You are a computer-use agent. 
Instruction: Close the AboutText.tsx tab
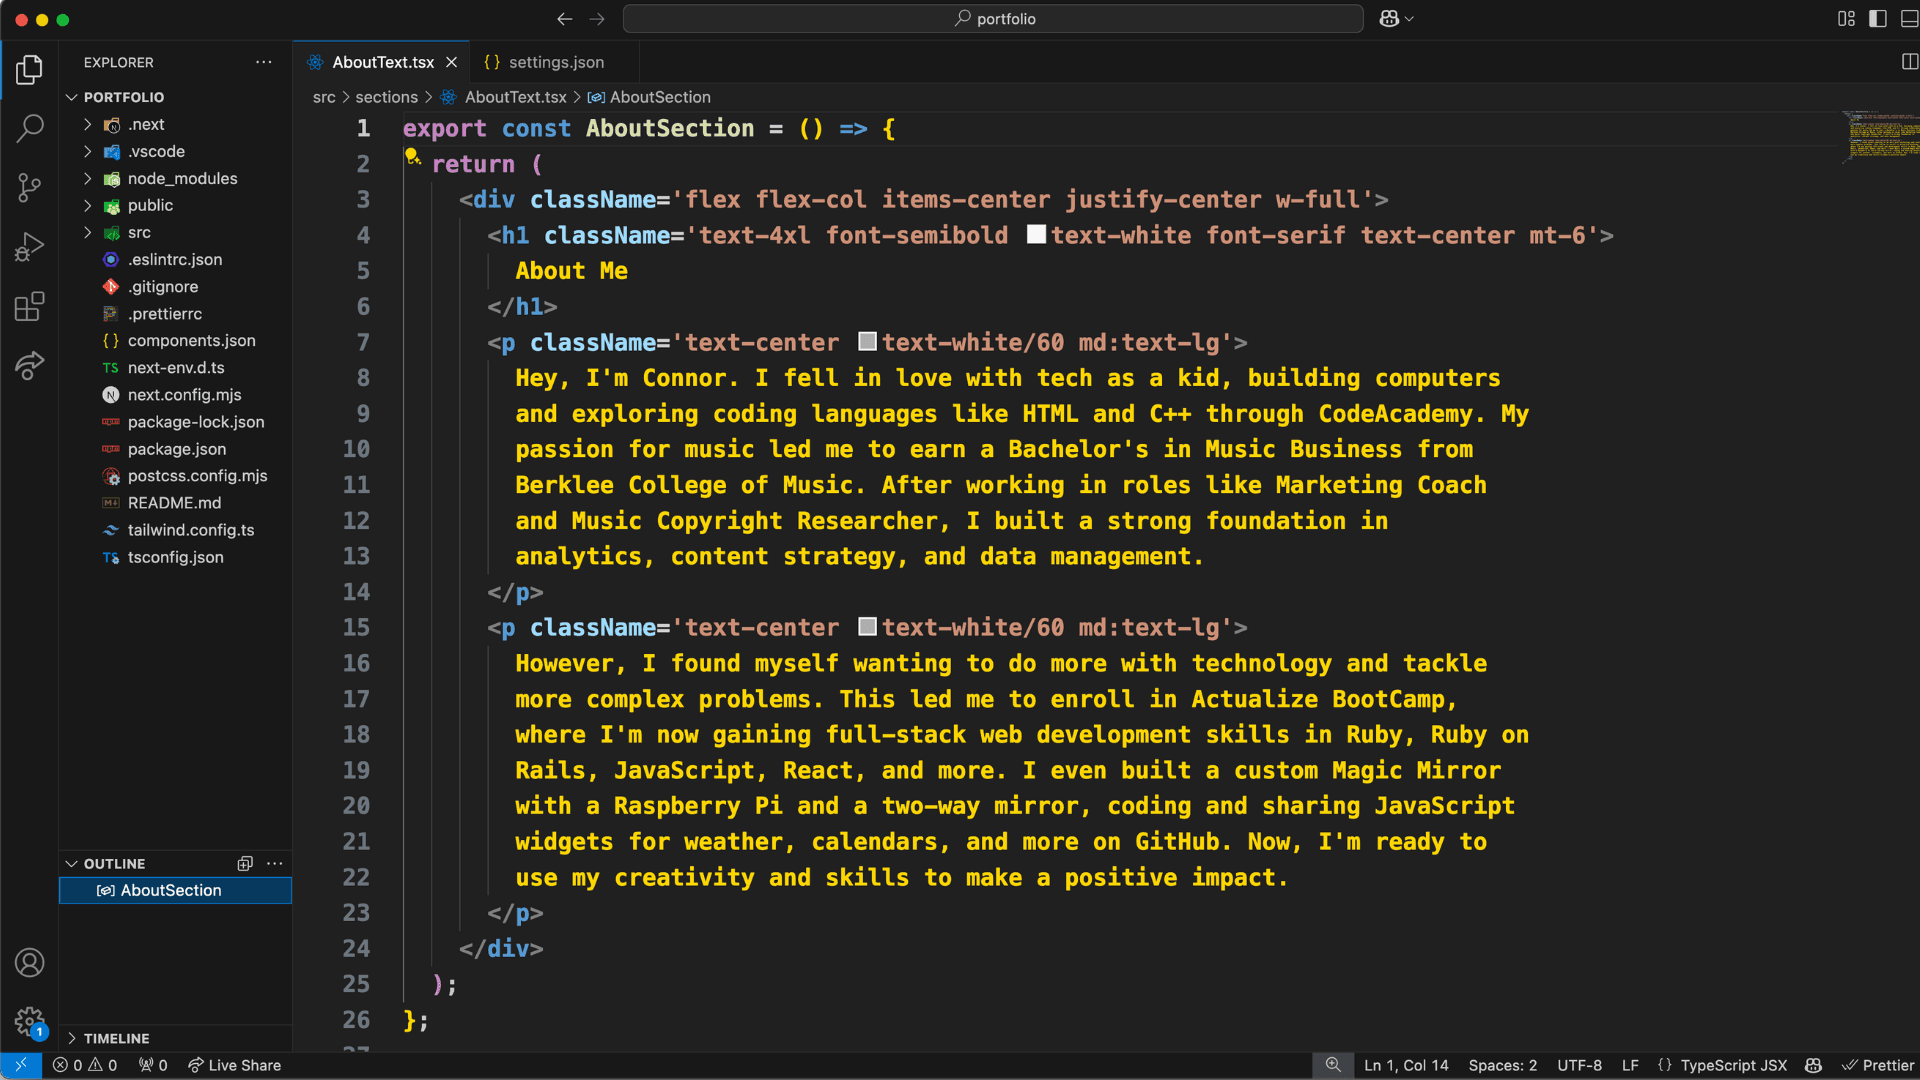[x=452, y=62]
